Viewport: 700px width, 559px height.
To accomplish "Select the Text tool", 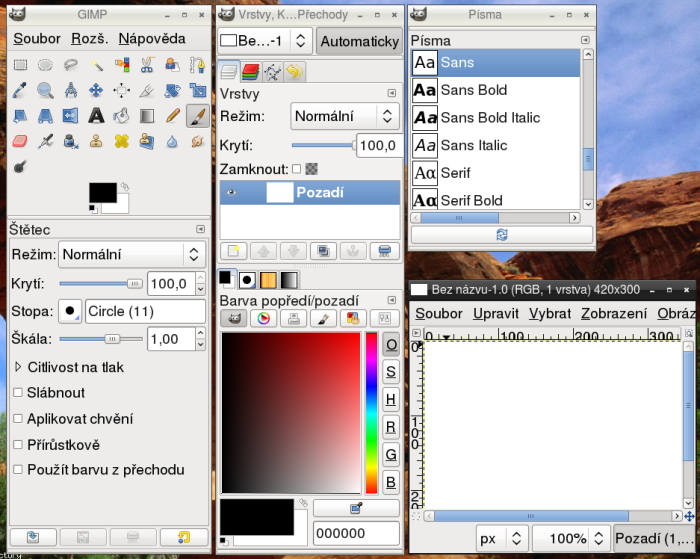I will (96, 116).
